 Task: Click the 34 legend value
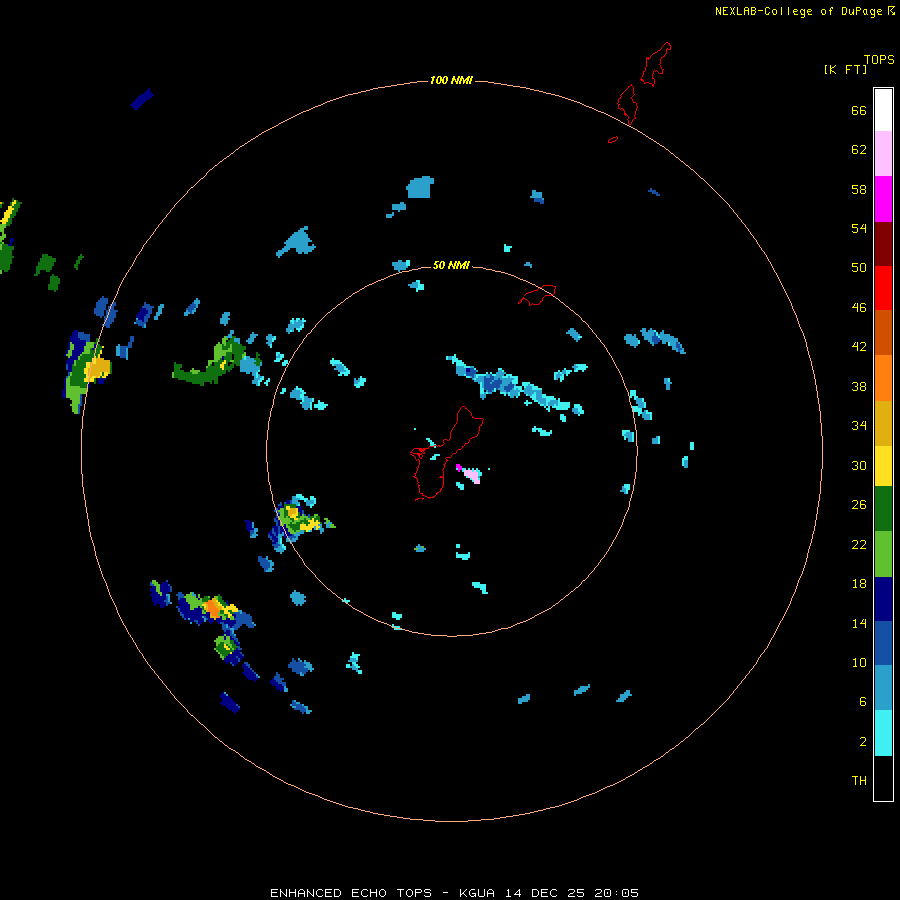859,426
